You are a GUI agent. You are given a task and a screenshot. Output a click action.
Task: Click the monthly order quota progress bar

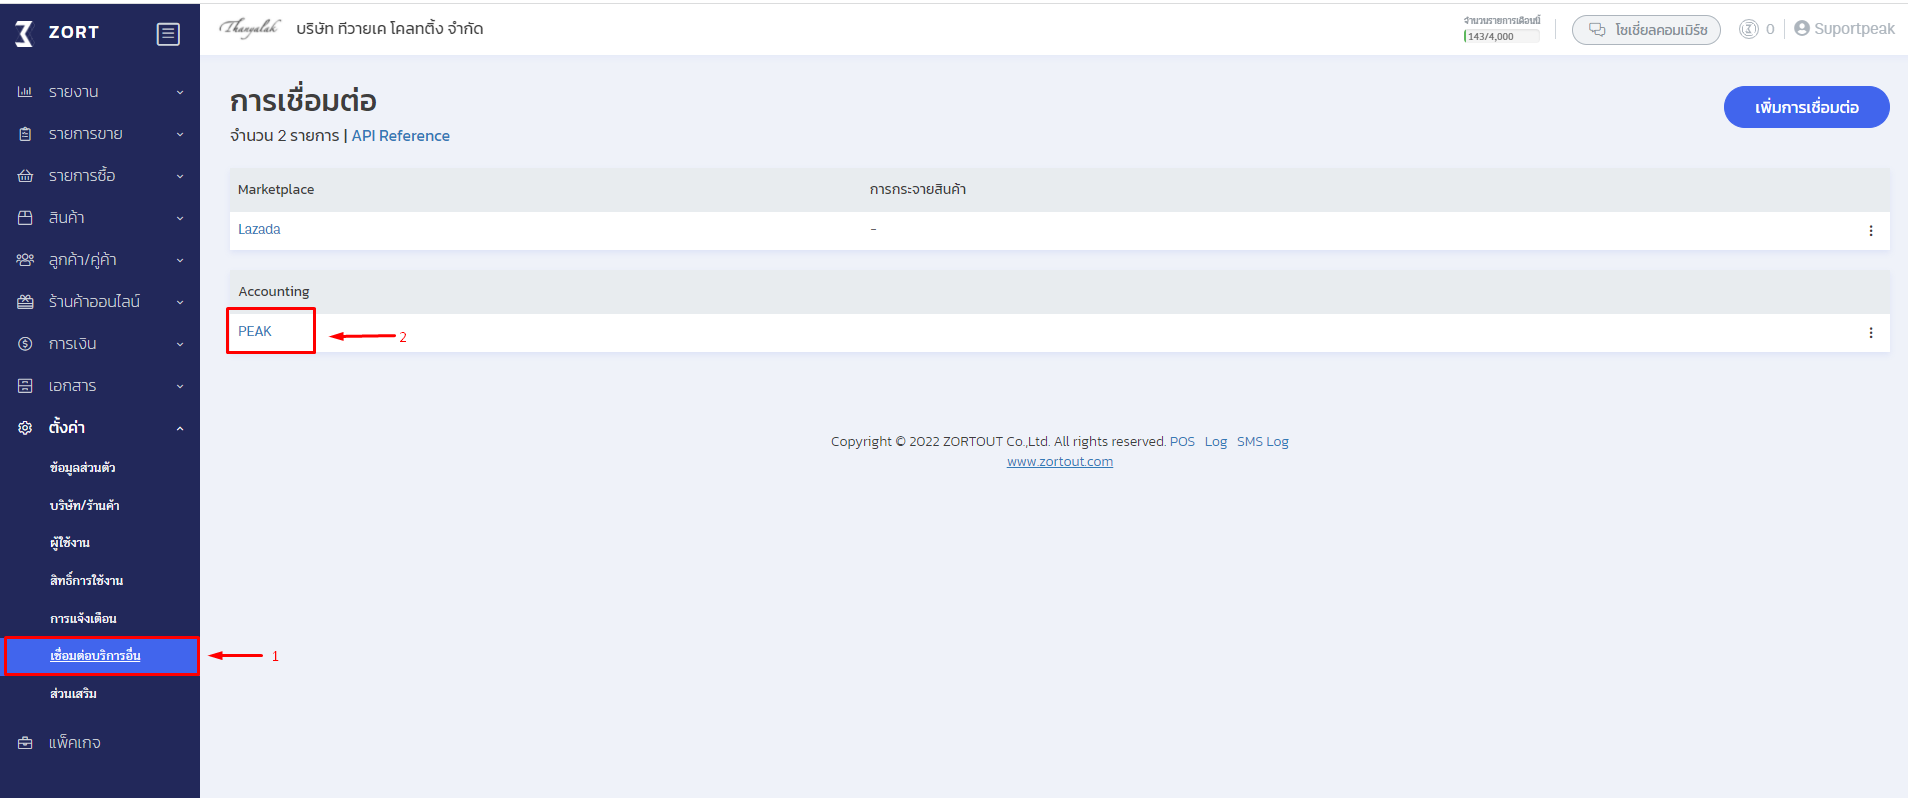(x=1501, y=36)
